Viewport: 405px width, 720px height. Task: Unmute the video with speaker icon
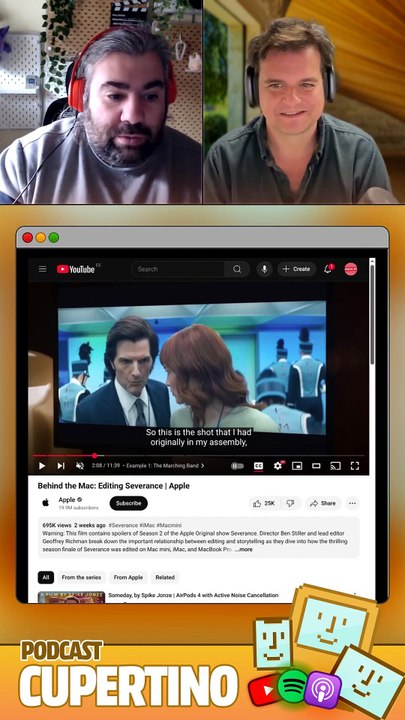coord(80,466)
